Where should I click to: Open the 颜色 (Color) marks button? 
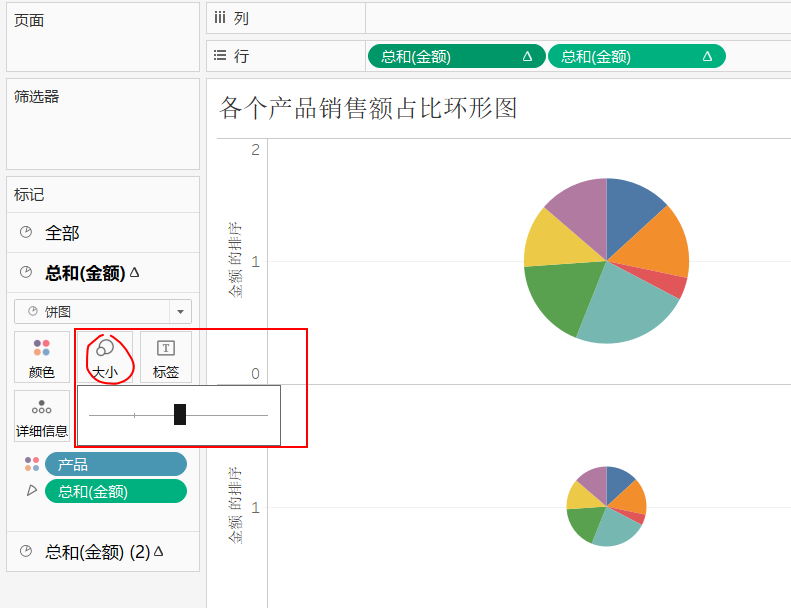coord(42,357)
